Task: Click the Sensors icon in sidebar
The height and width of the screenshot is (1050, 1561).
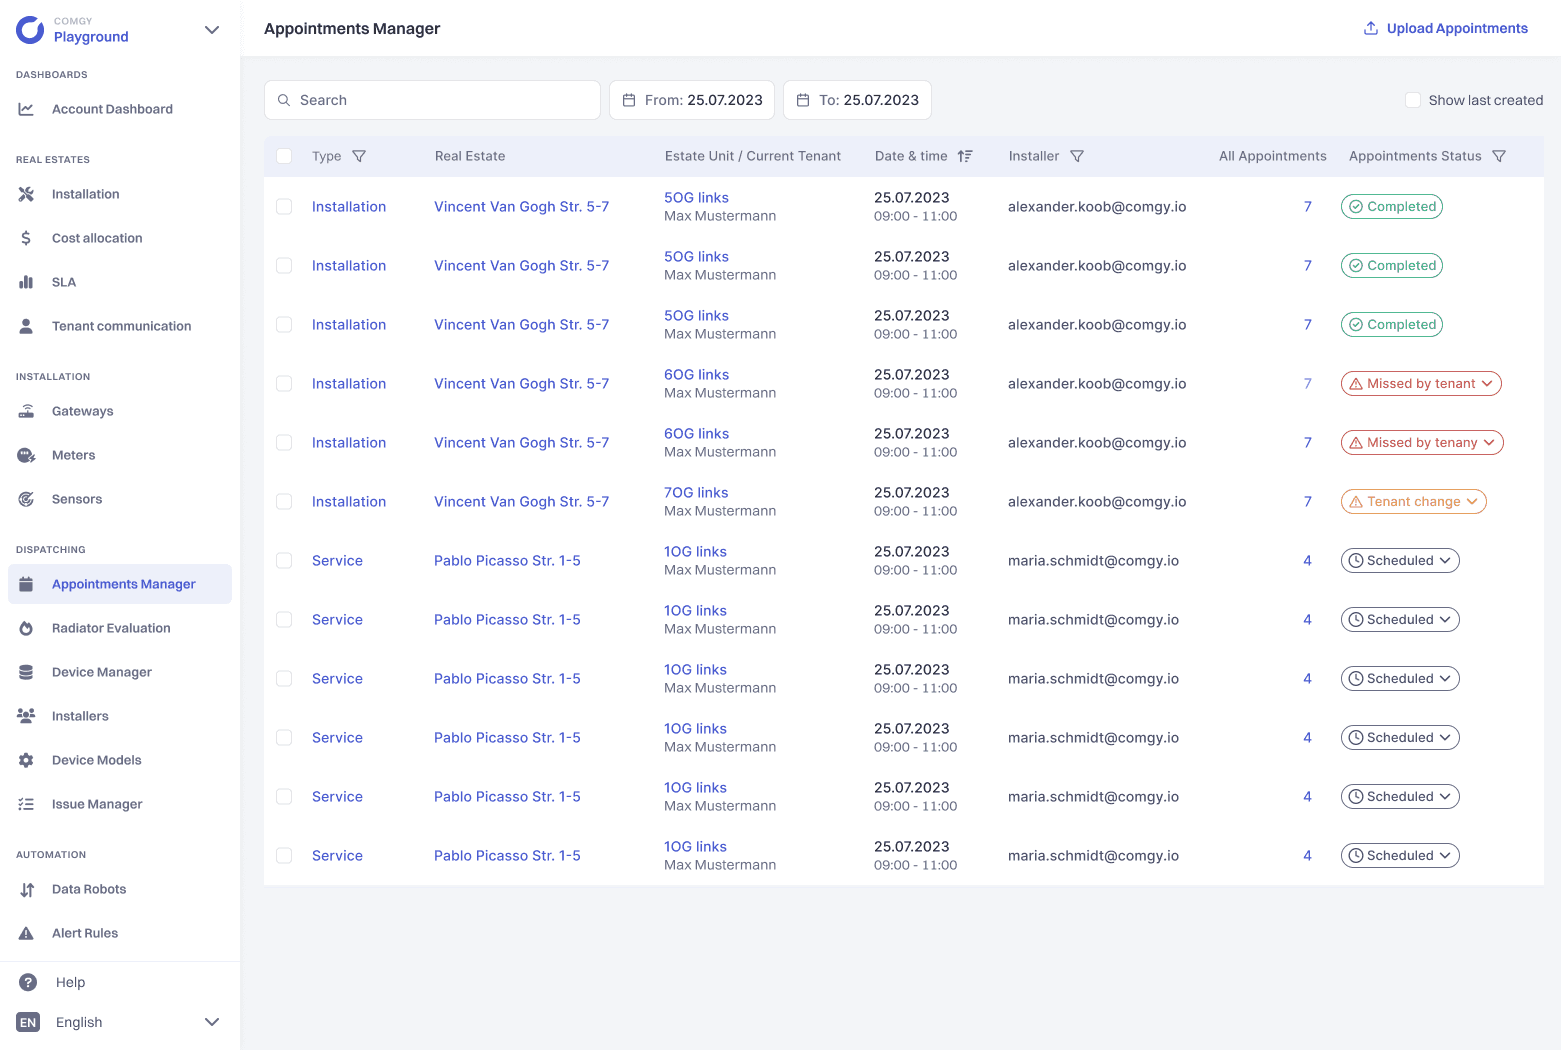Action: pyautogui.click(x=26, y=499)
